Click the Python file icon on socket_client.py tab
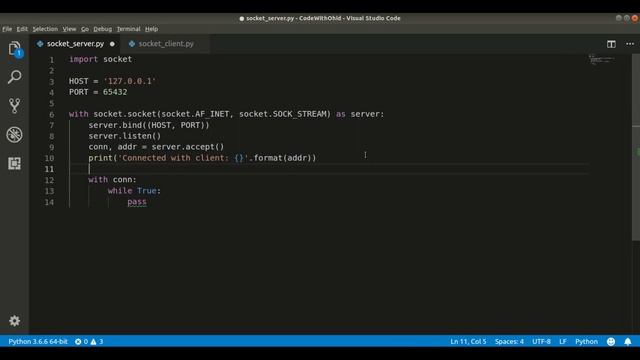Viewport: 640px width, 360px height. pyautogui.click(x=132, y=44)
